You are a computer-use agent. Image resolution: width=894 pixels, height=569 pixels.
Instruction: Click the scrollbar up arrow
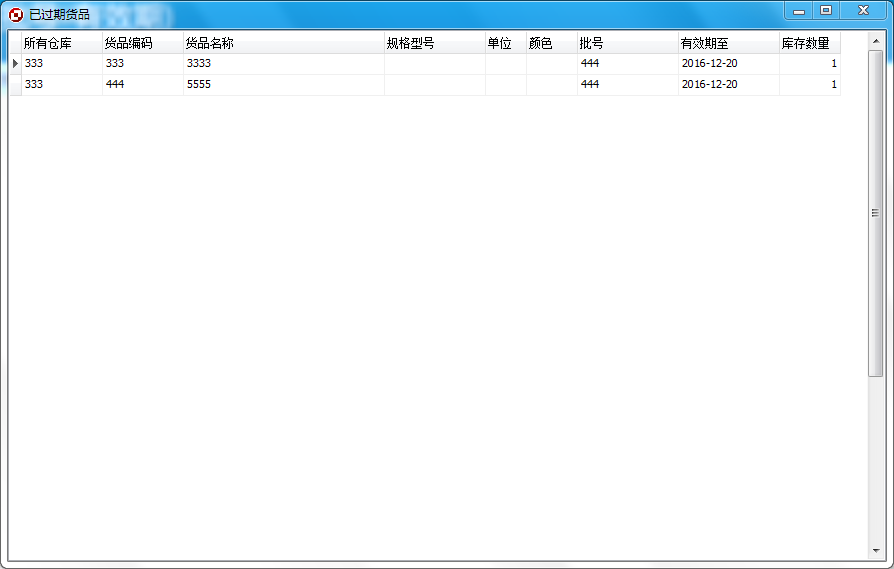876,41
